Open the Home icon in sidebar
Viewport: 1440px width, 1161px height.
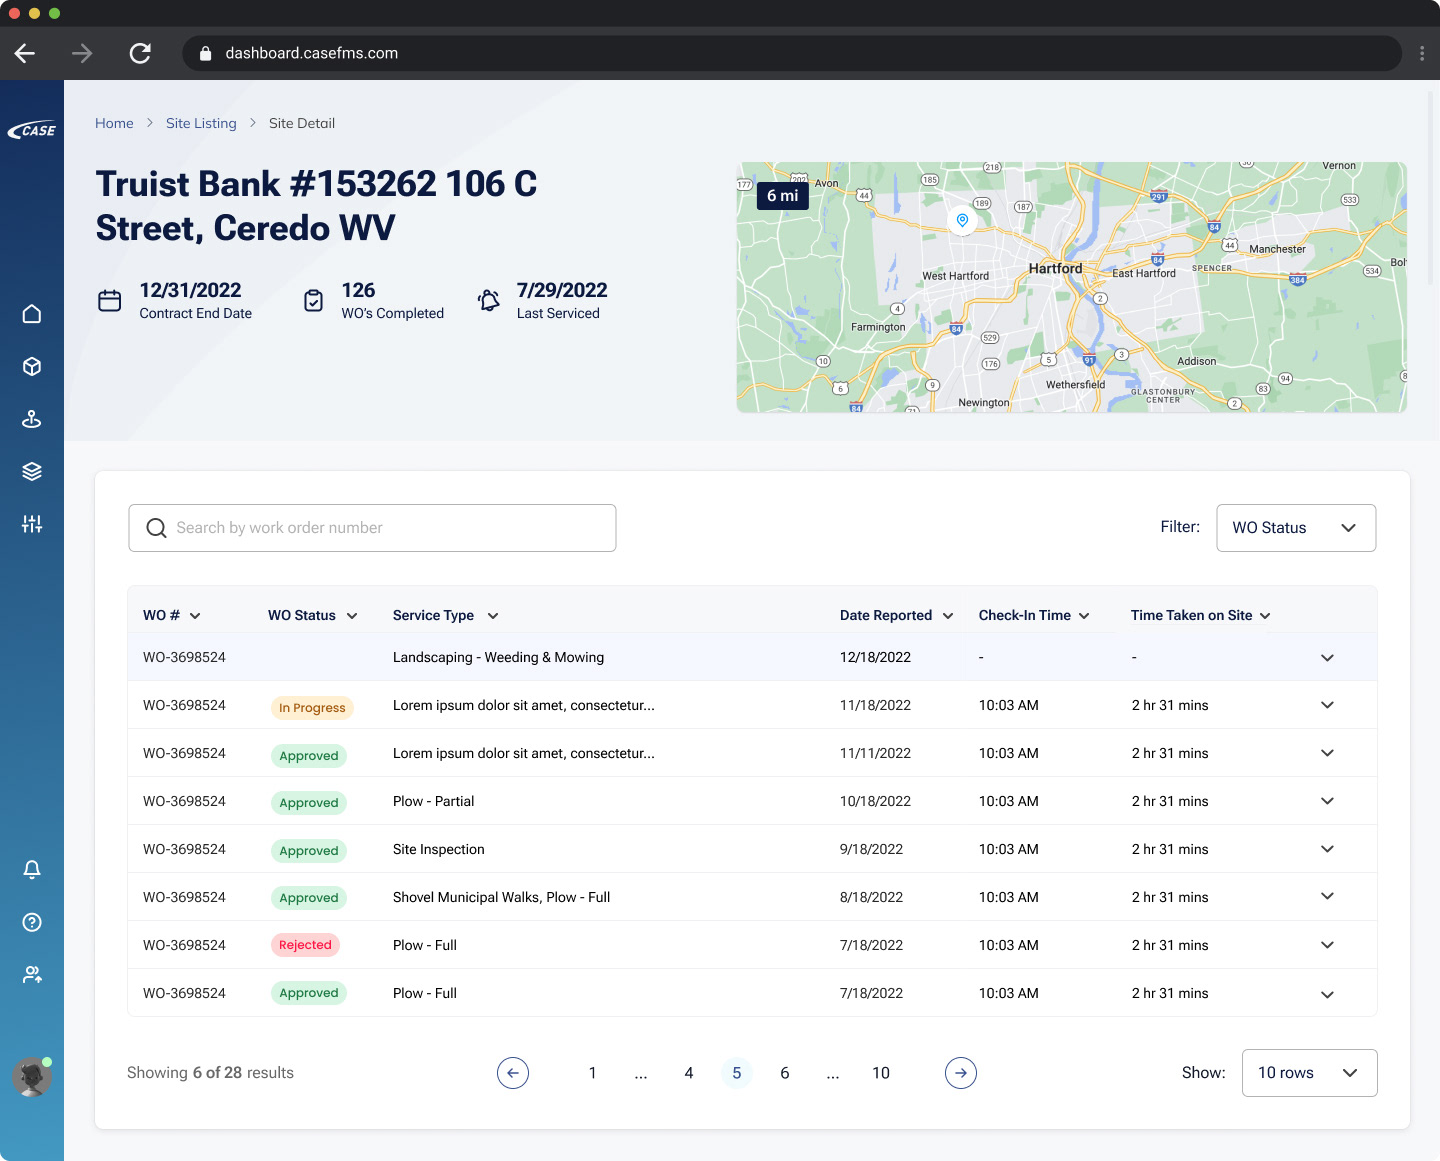pyautogui.click(x=32, y=314)
